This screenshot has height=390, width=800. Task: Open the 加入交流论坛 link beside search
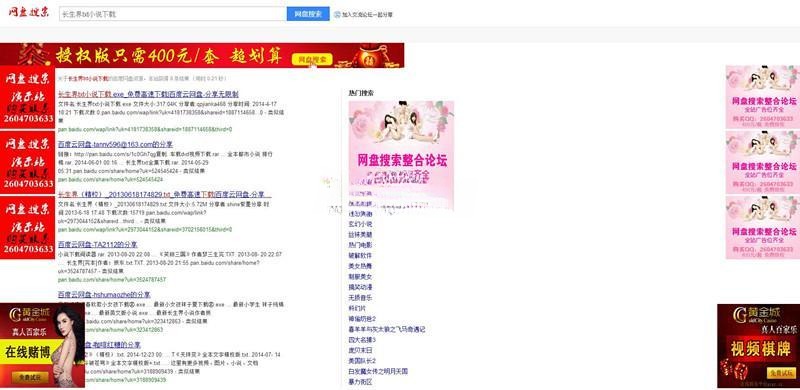pos(367,15)
